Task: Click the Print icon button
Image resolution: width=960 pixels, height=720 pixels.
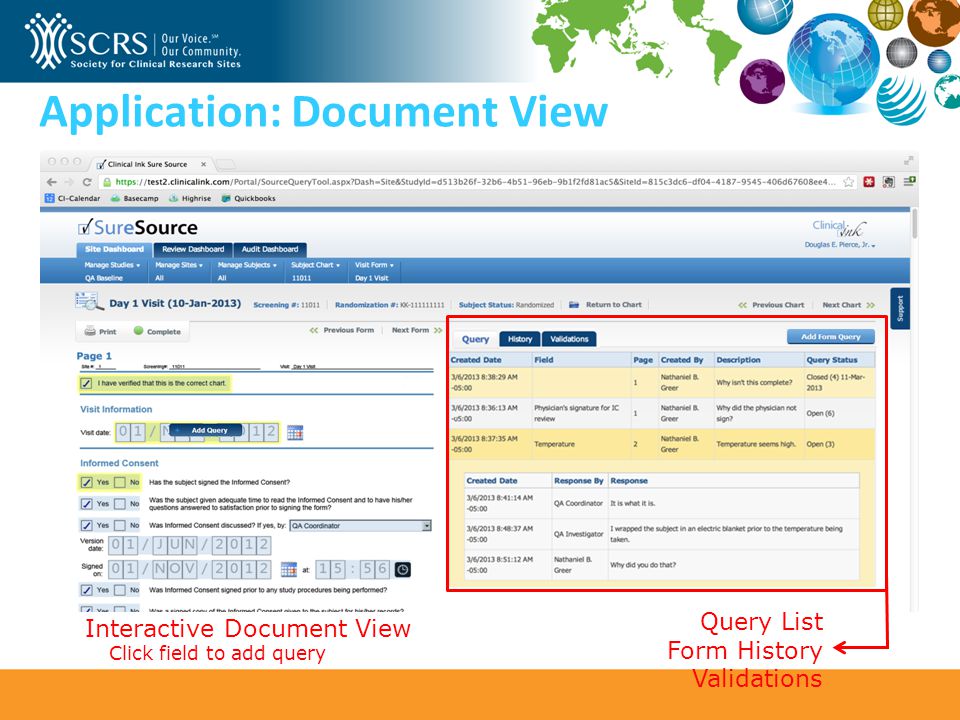Action: pos(100,331)
